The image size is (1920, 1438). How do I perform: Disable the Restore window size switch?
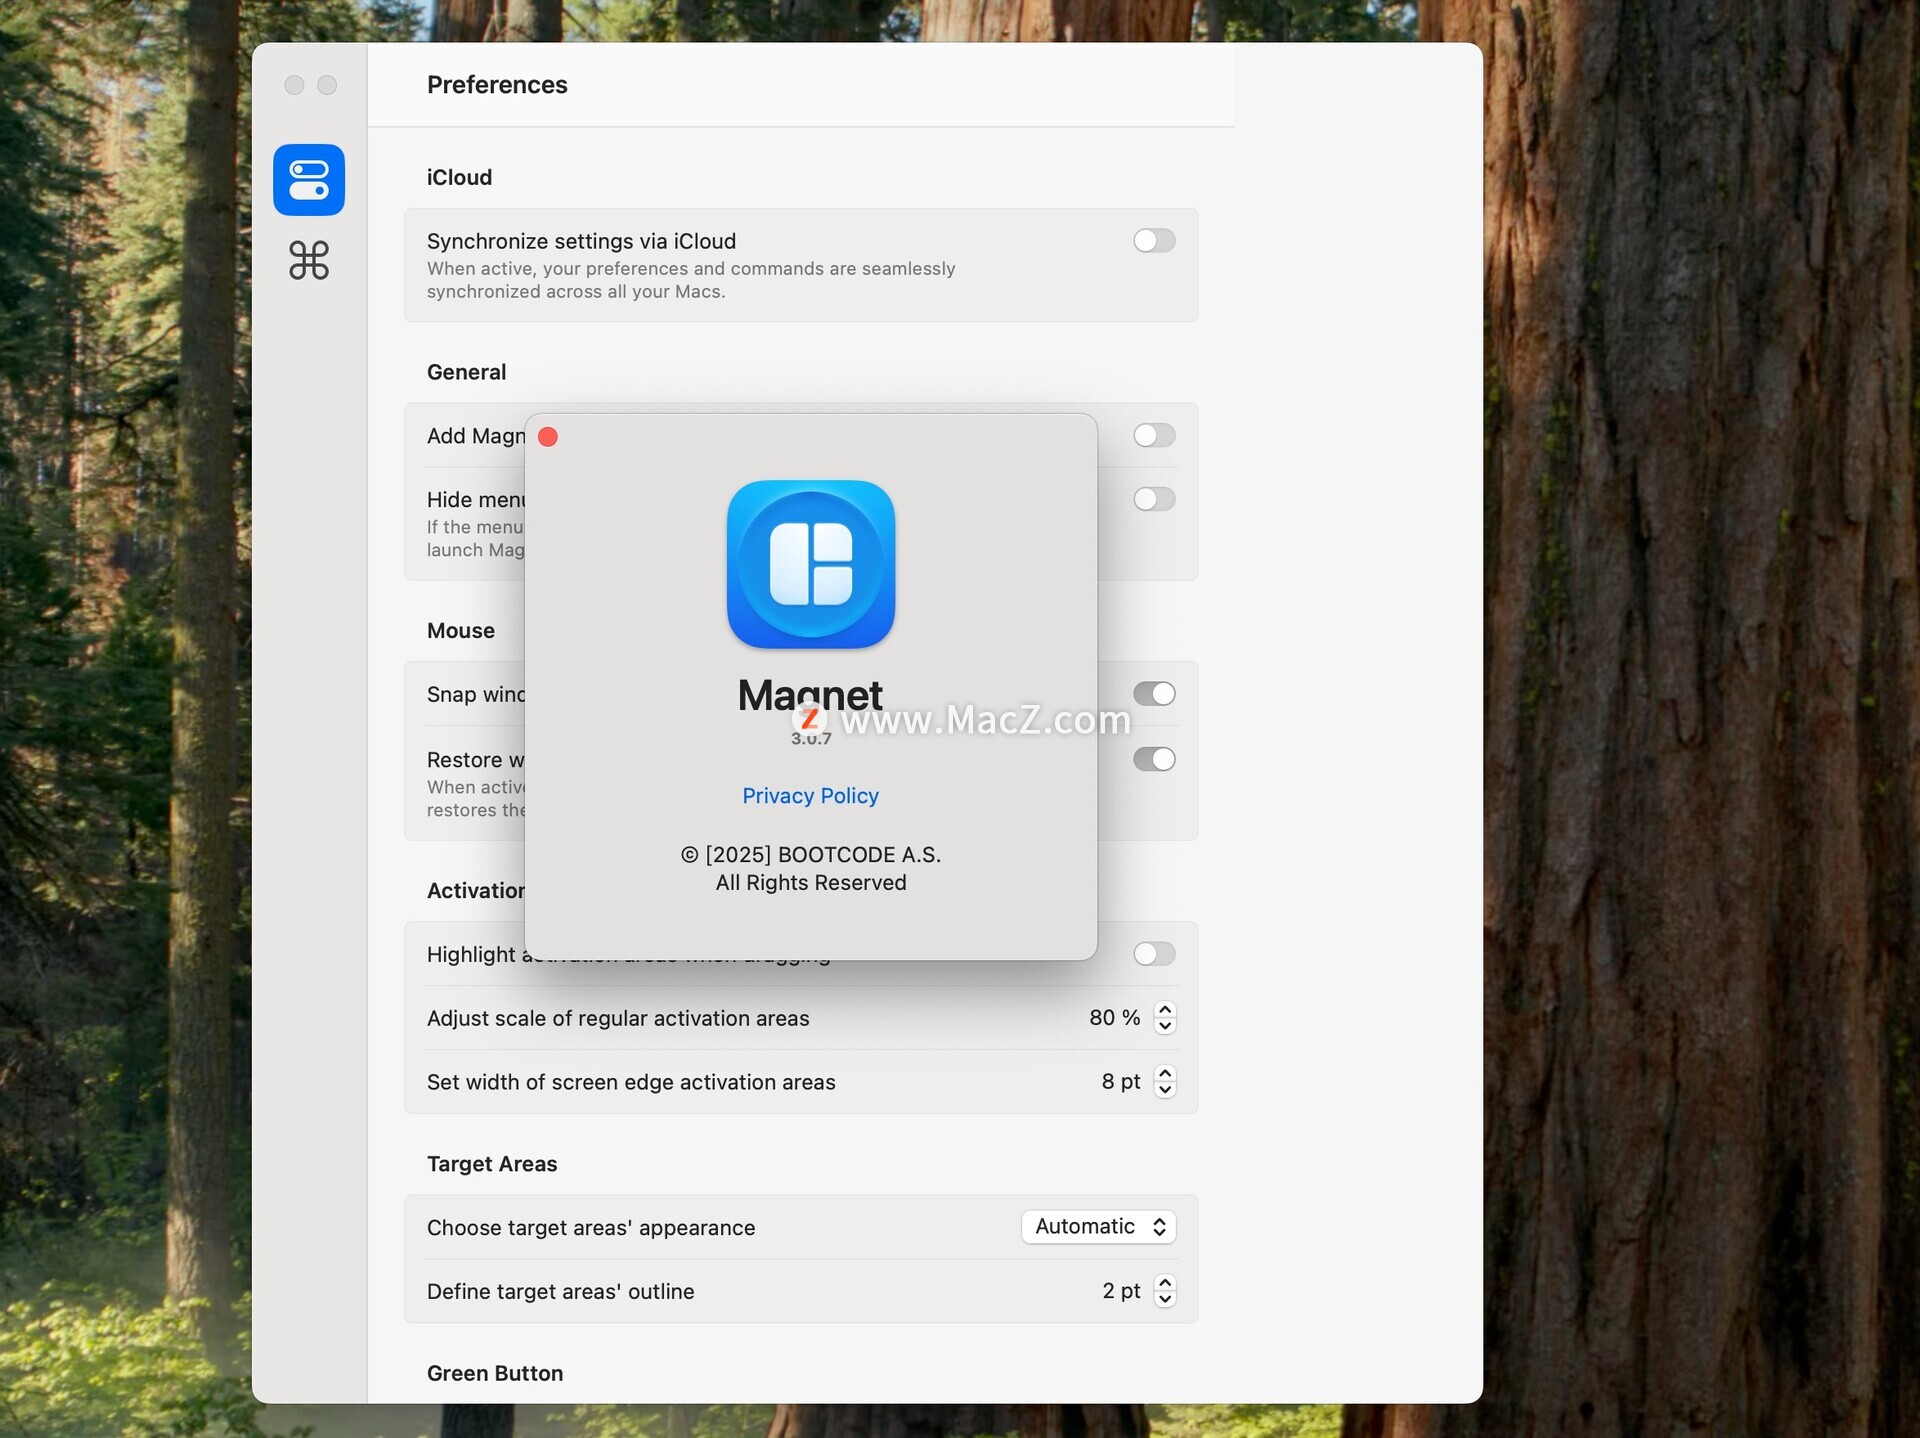point(1154,759)
